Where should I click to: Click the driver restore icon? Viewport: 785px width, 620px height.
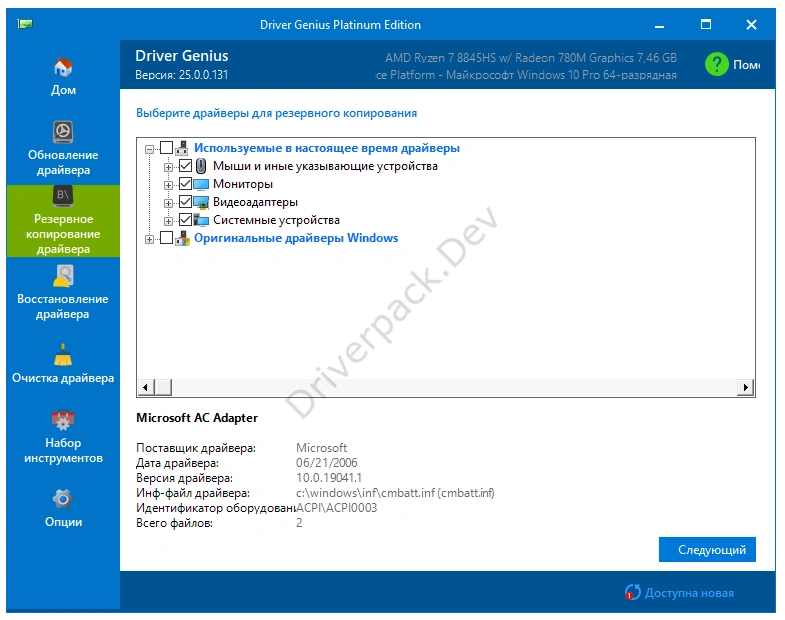(63, 275)
